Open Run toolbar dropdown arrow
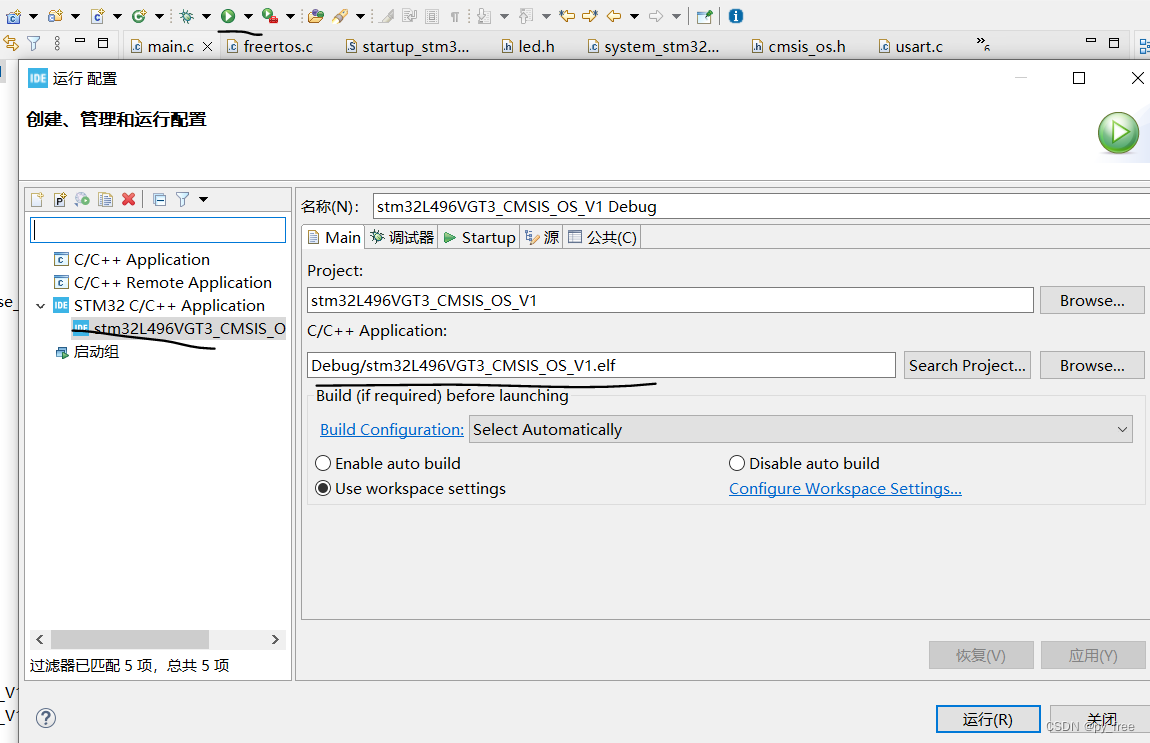1150x743 pixels. 248,16
